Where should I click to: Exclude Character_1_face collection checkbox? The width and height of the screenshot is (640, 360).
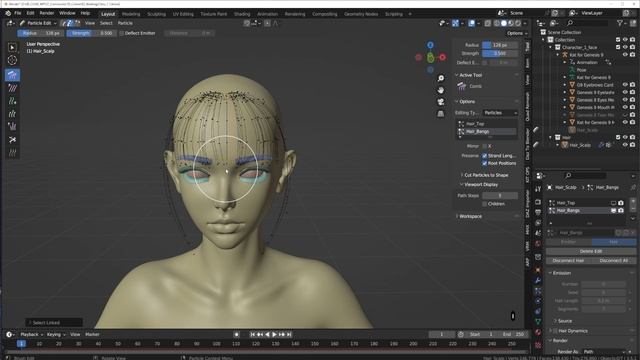[x=618, y=47]
